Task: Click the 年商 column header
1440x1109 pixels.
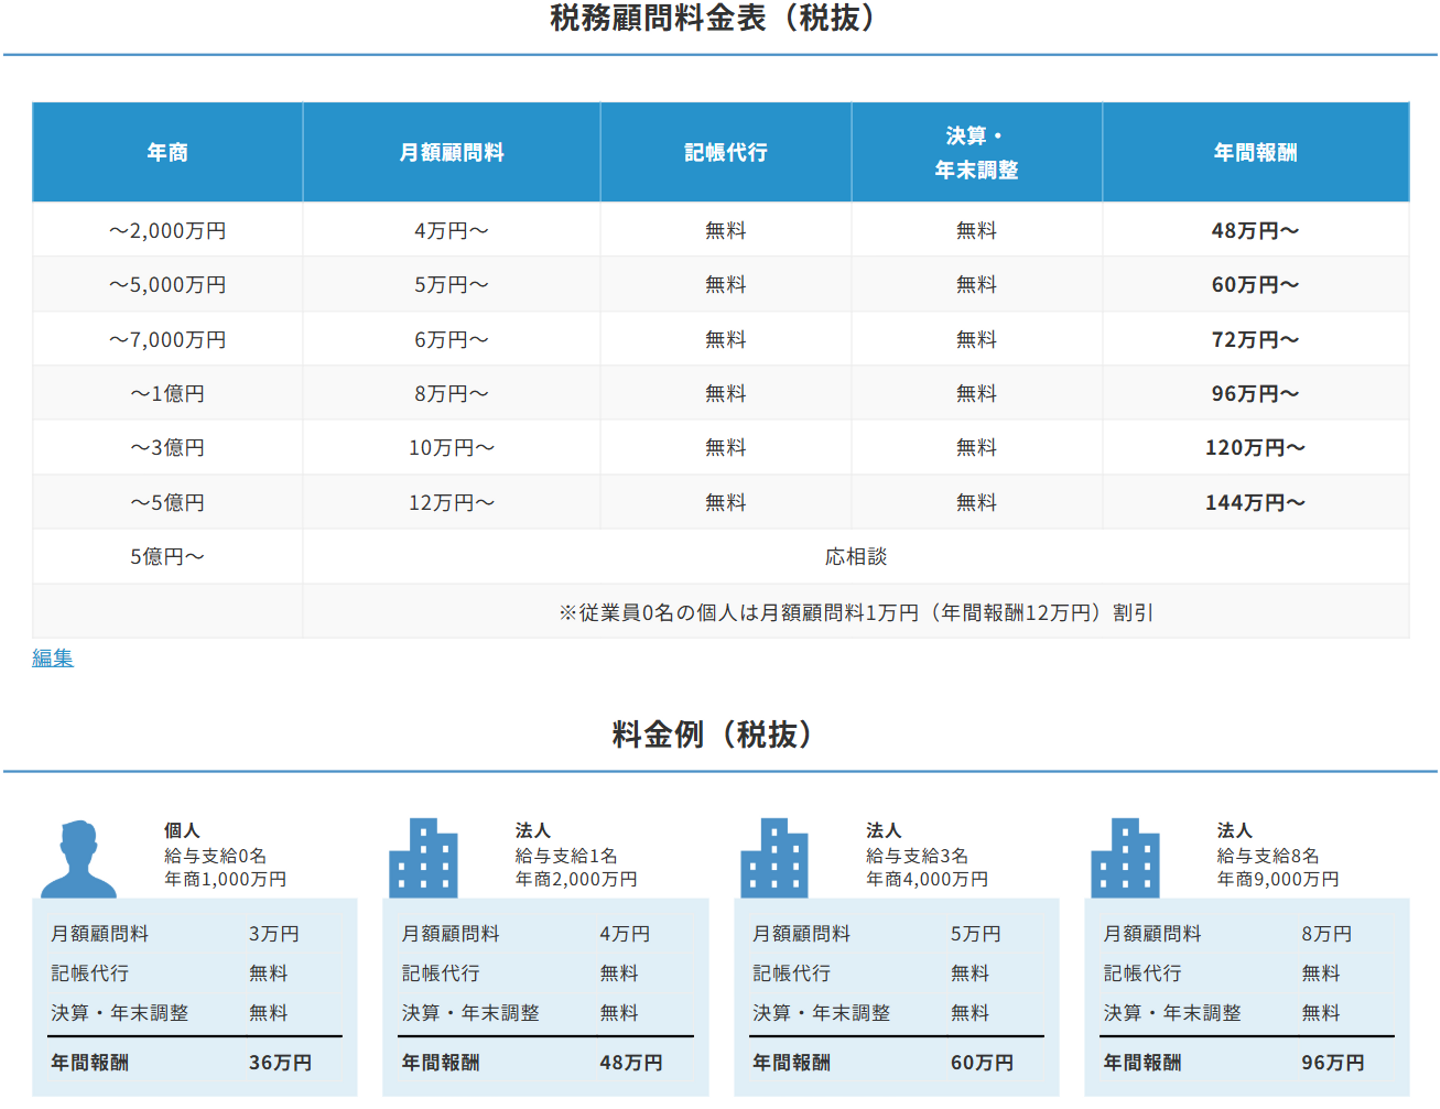Action: [x=168, y=152]
